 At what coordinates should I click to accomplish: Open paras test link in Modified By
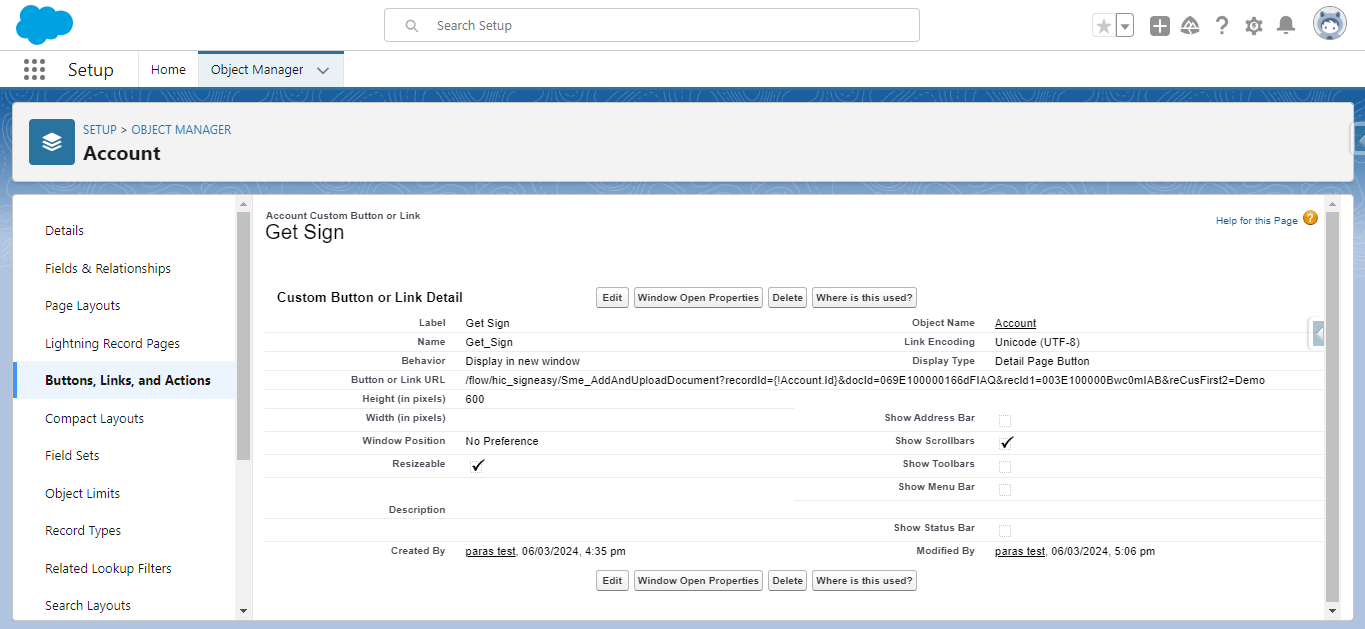click(x=1020, y=551)
